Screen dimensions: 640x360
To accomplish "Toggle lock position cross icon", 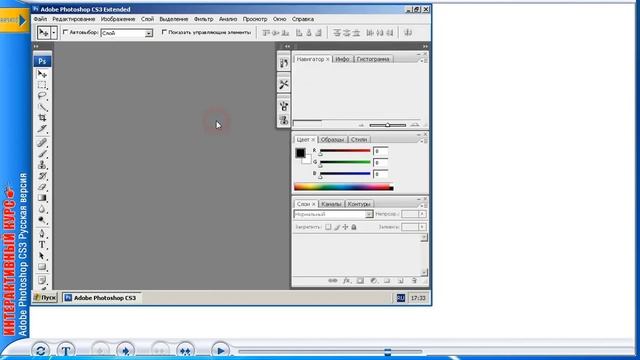I will pos(345,227).
